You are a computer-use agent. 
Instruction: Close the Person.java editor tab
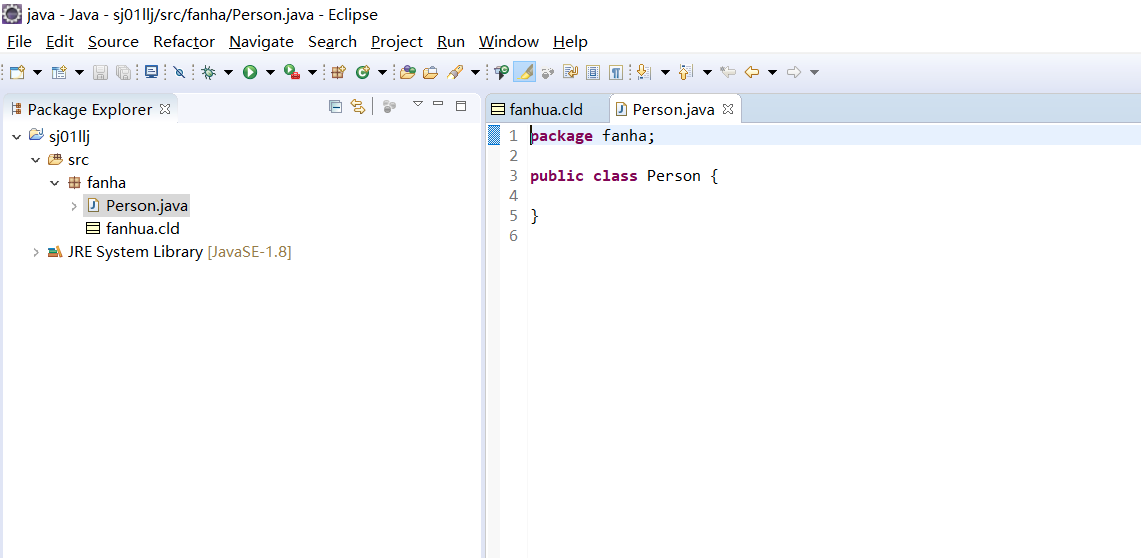pos(727,110)
